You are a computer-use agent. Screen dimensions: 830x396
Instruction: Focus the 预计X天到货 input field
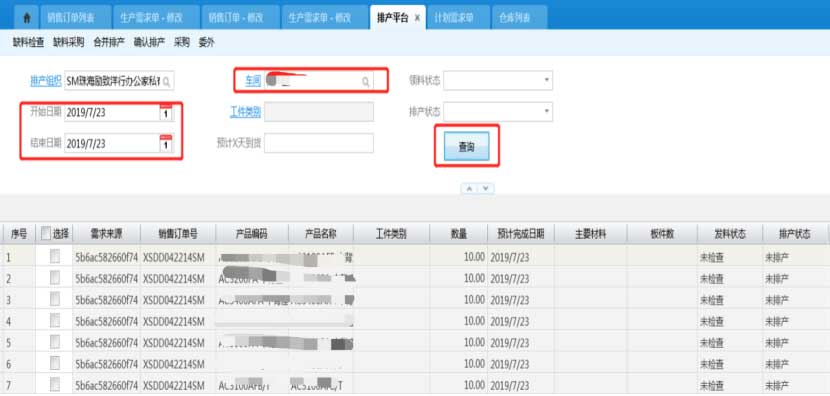pos(319,143)
